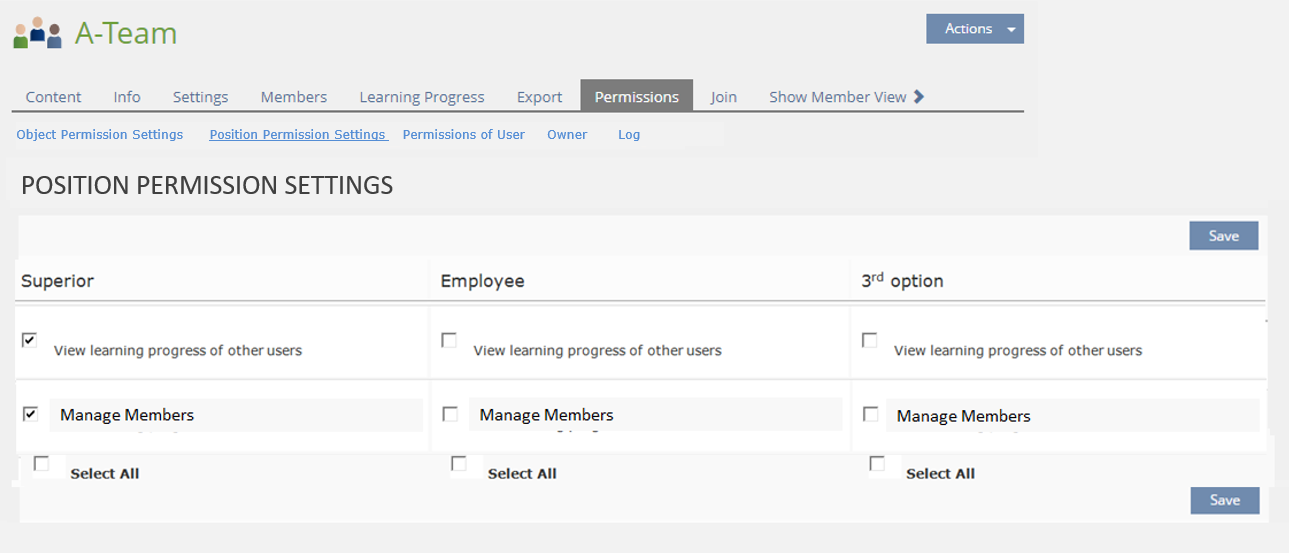Open the Owner subtab link

[x=567, y=134]
